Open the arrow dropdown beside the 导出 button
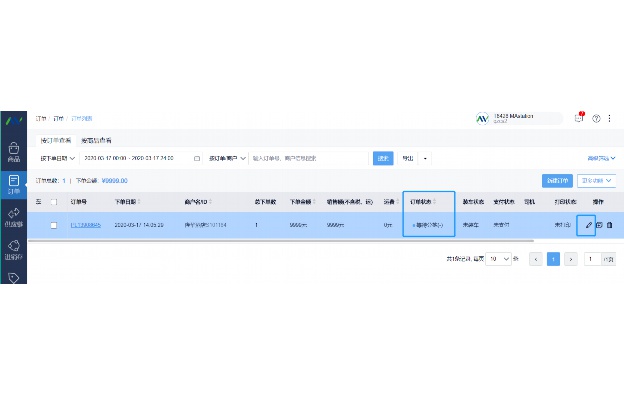The width and height of the screenshot is (624, 395). pyautogui.click(x=425, y=158)
